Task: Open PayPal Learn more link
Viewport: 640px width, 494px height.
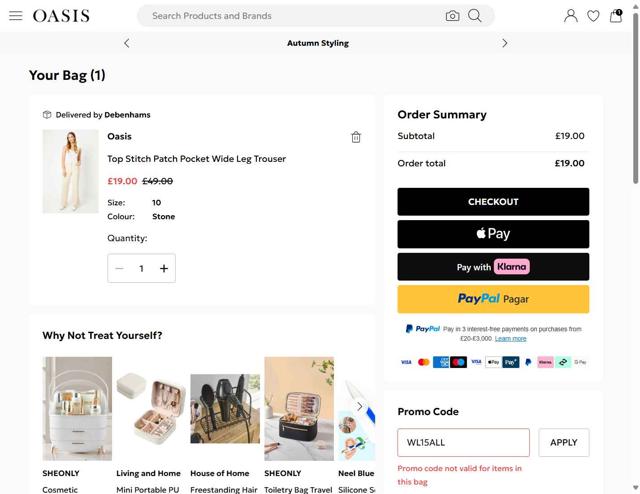Action: click(510, 339)
